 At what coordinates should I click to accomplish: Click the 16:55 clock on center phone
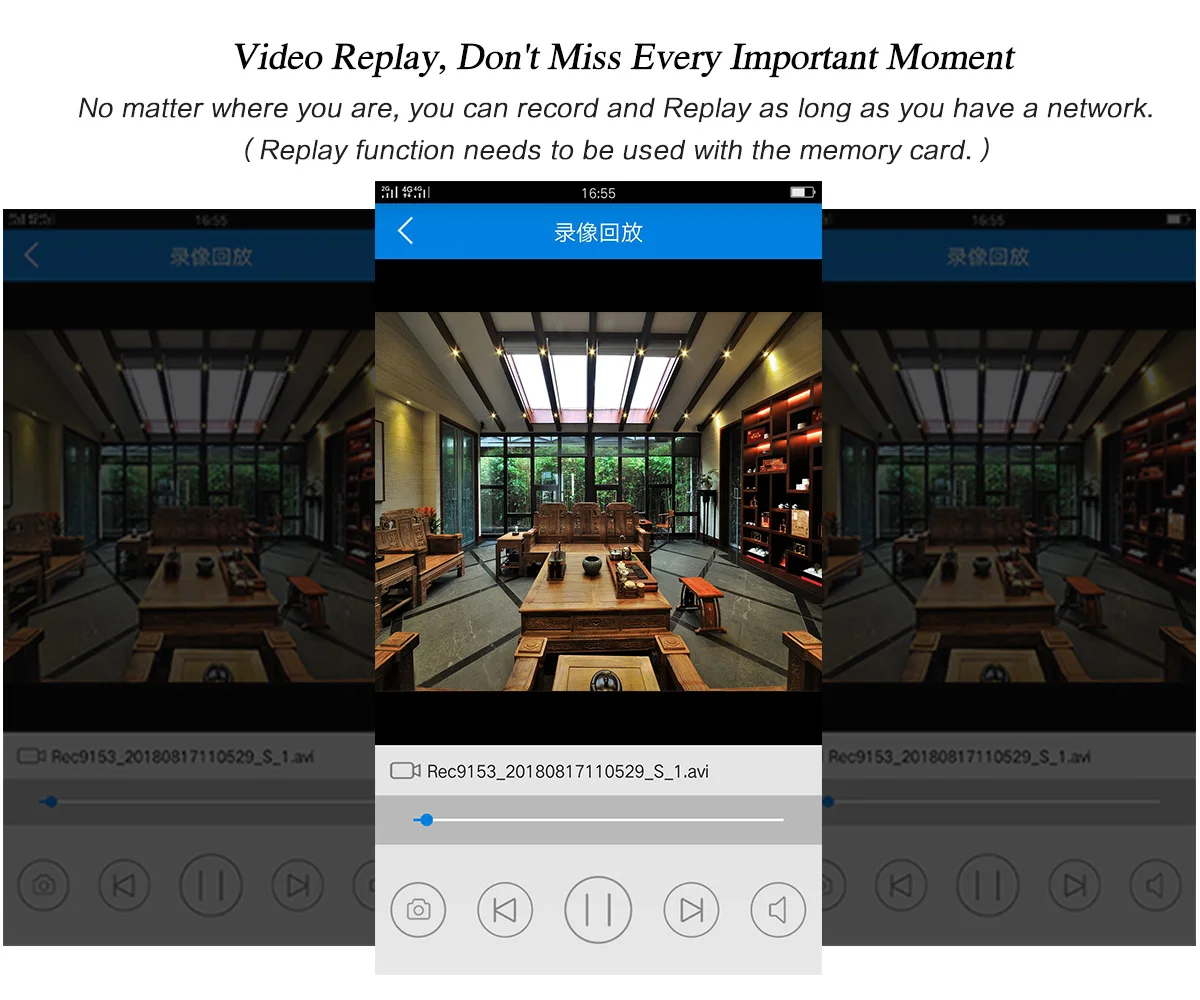click(x=598, y=193)
